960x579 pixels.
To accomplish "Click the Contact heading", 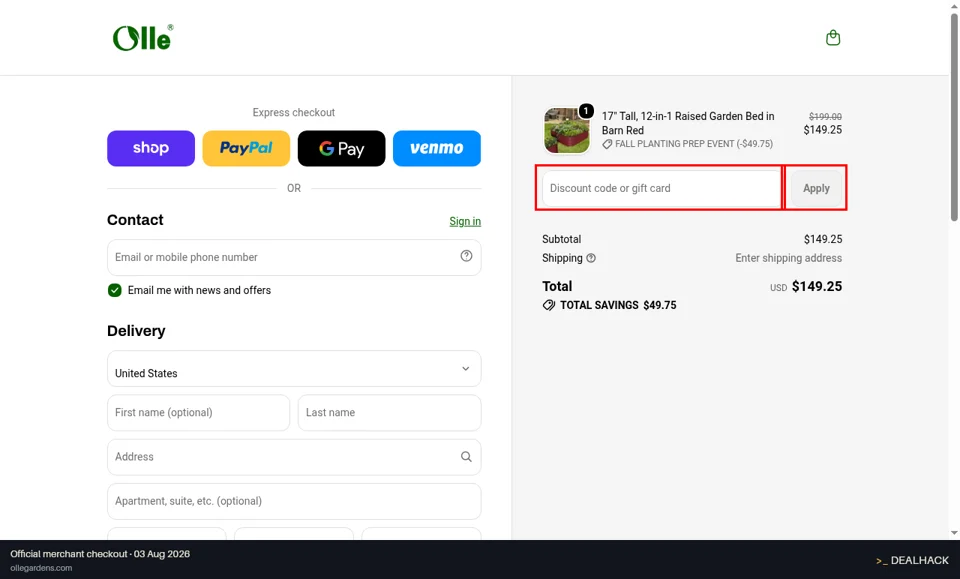I will [135, 220].
